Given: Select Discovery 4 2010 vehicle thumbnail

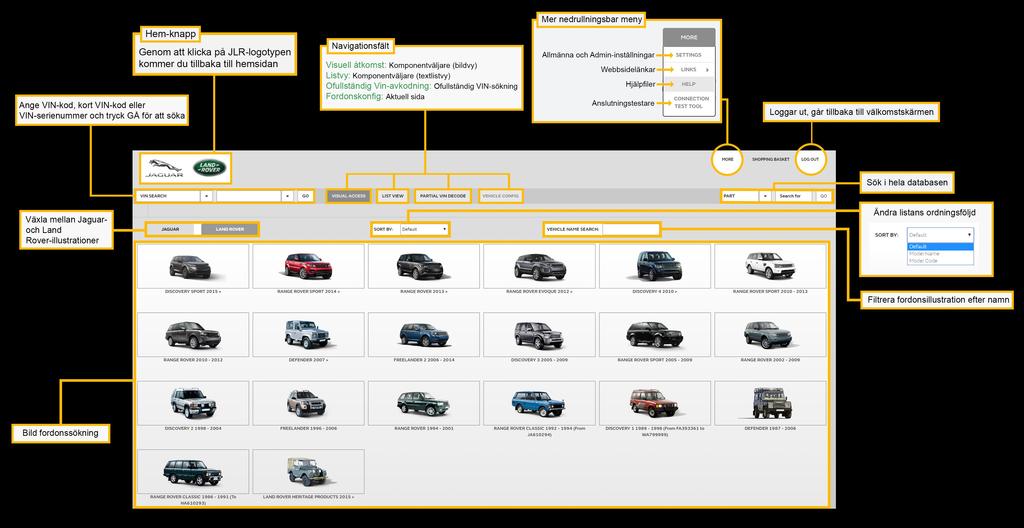Looking at the screenshot, I should (x=655, y=266).
